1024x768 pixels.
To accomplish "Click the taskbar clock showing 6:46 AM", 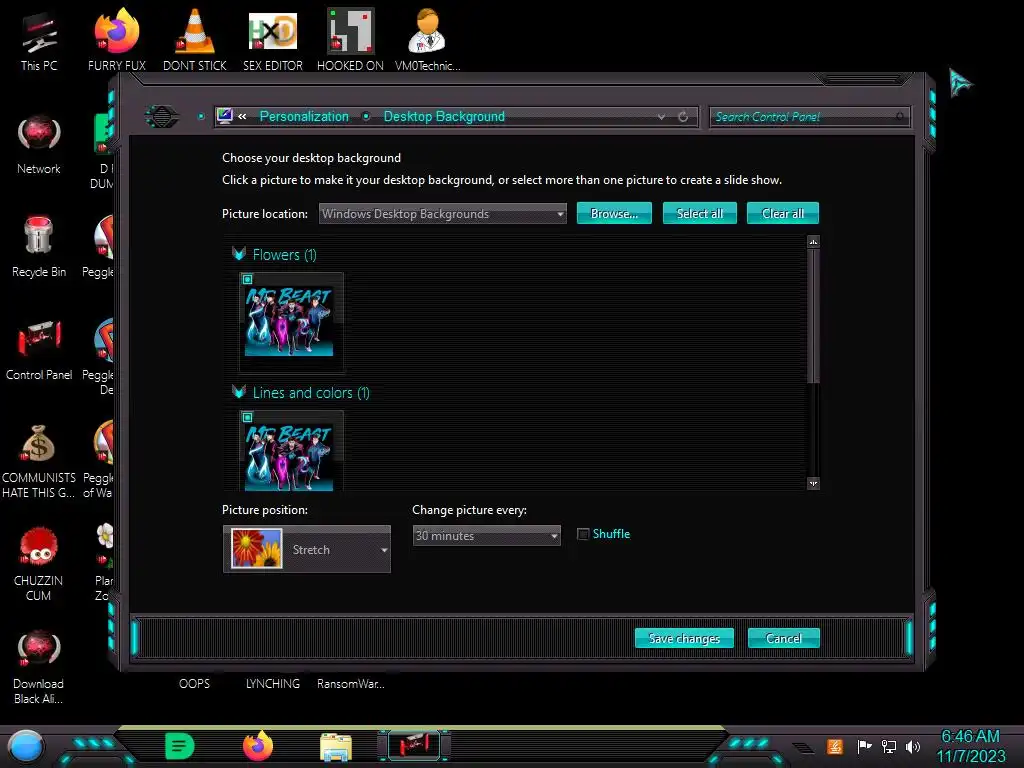I will [971, 746].
